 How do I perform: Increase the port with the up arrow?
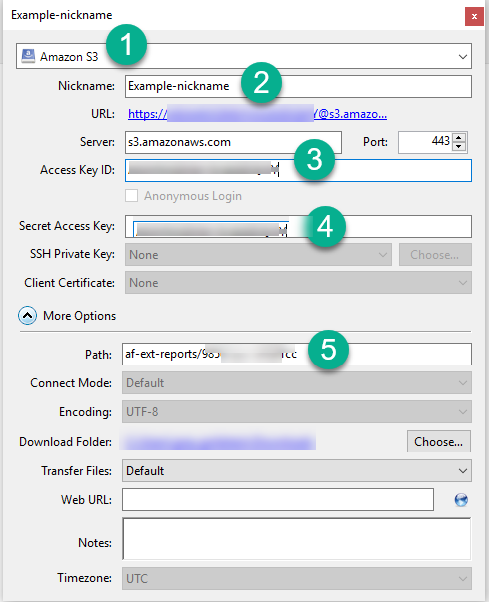[x=459, y=137]
